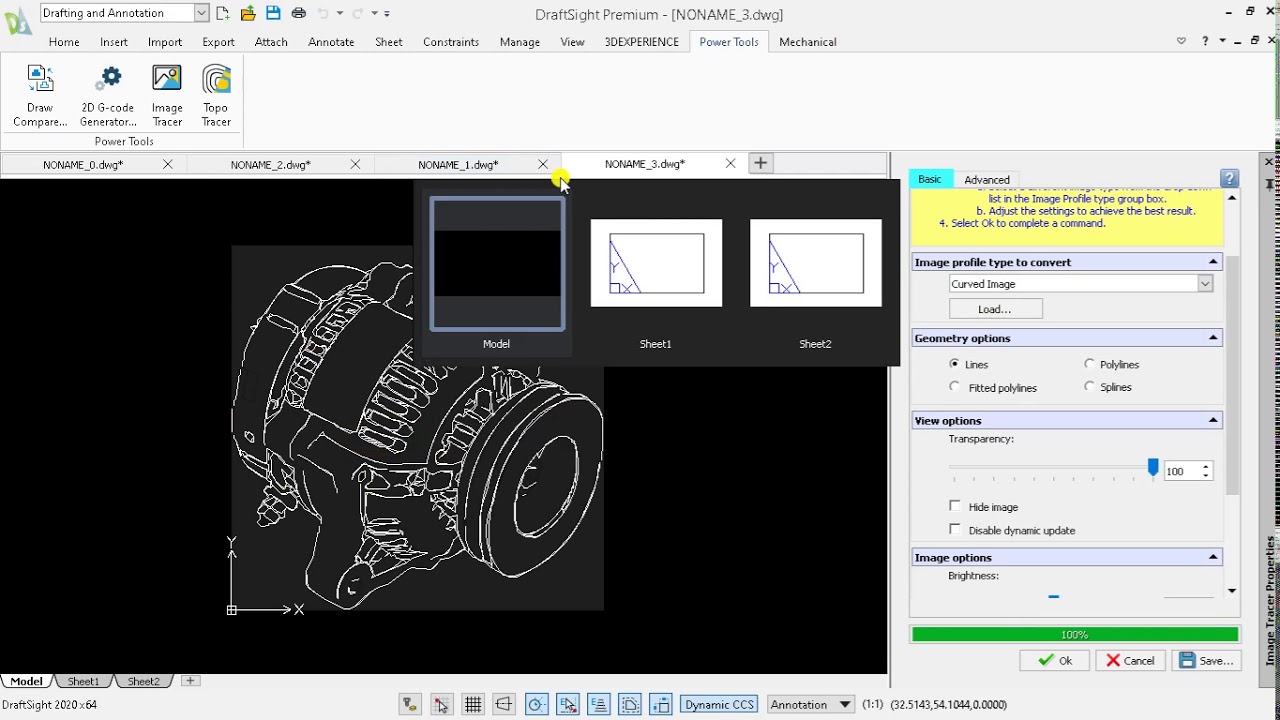Open the Home ribbon tab
The width and height of the screenshot is (1280, 720).
coord(64,42)
